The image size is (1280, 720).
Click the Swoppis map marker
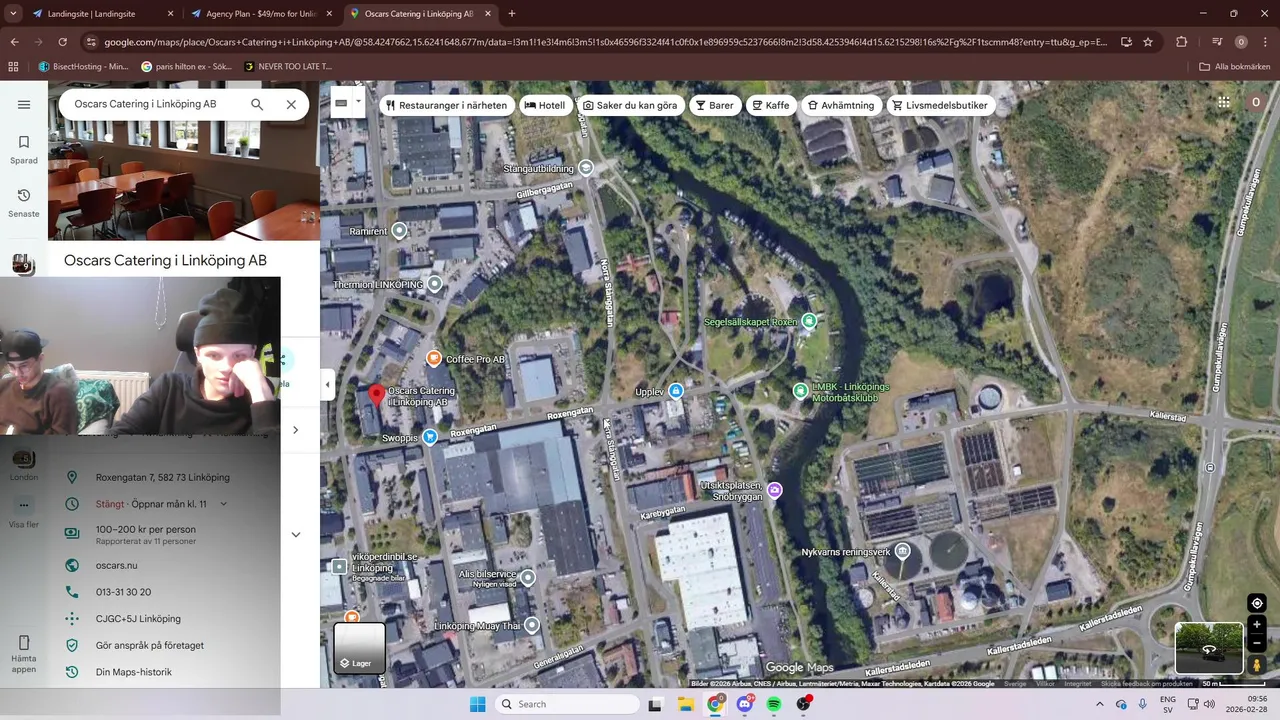430,437
